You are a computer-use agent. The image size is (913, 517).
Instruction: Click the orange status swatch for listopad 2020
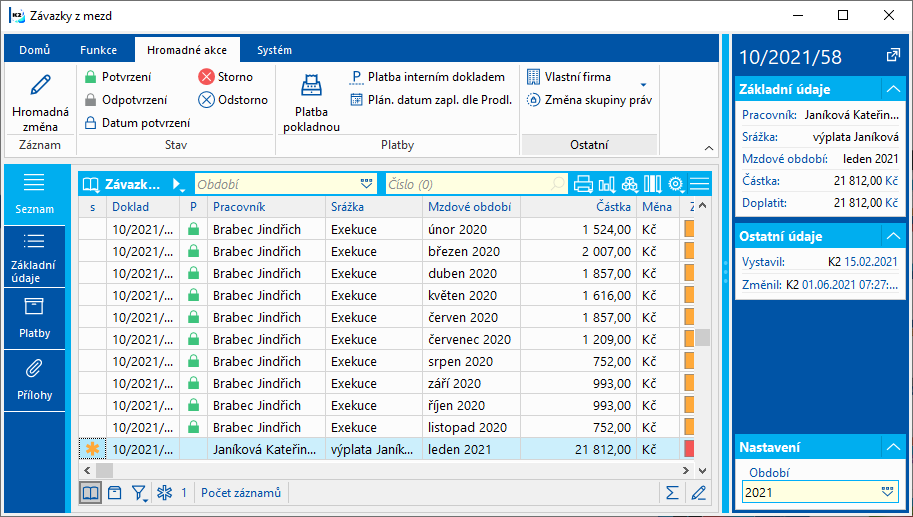pos(689,427)
